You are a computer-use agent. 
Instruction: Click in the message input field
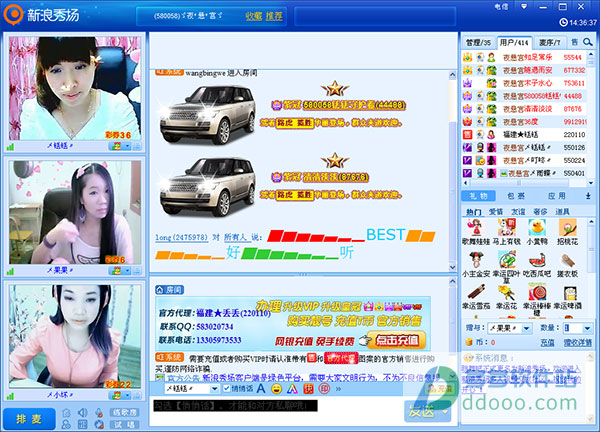[x=276, y=411]
